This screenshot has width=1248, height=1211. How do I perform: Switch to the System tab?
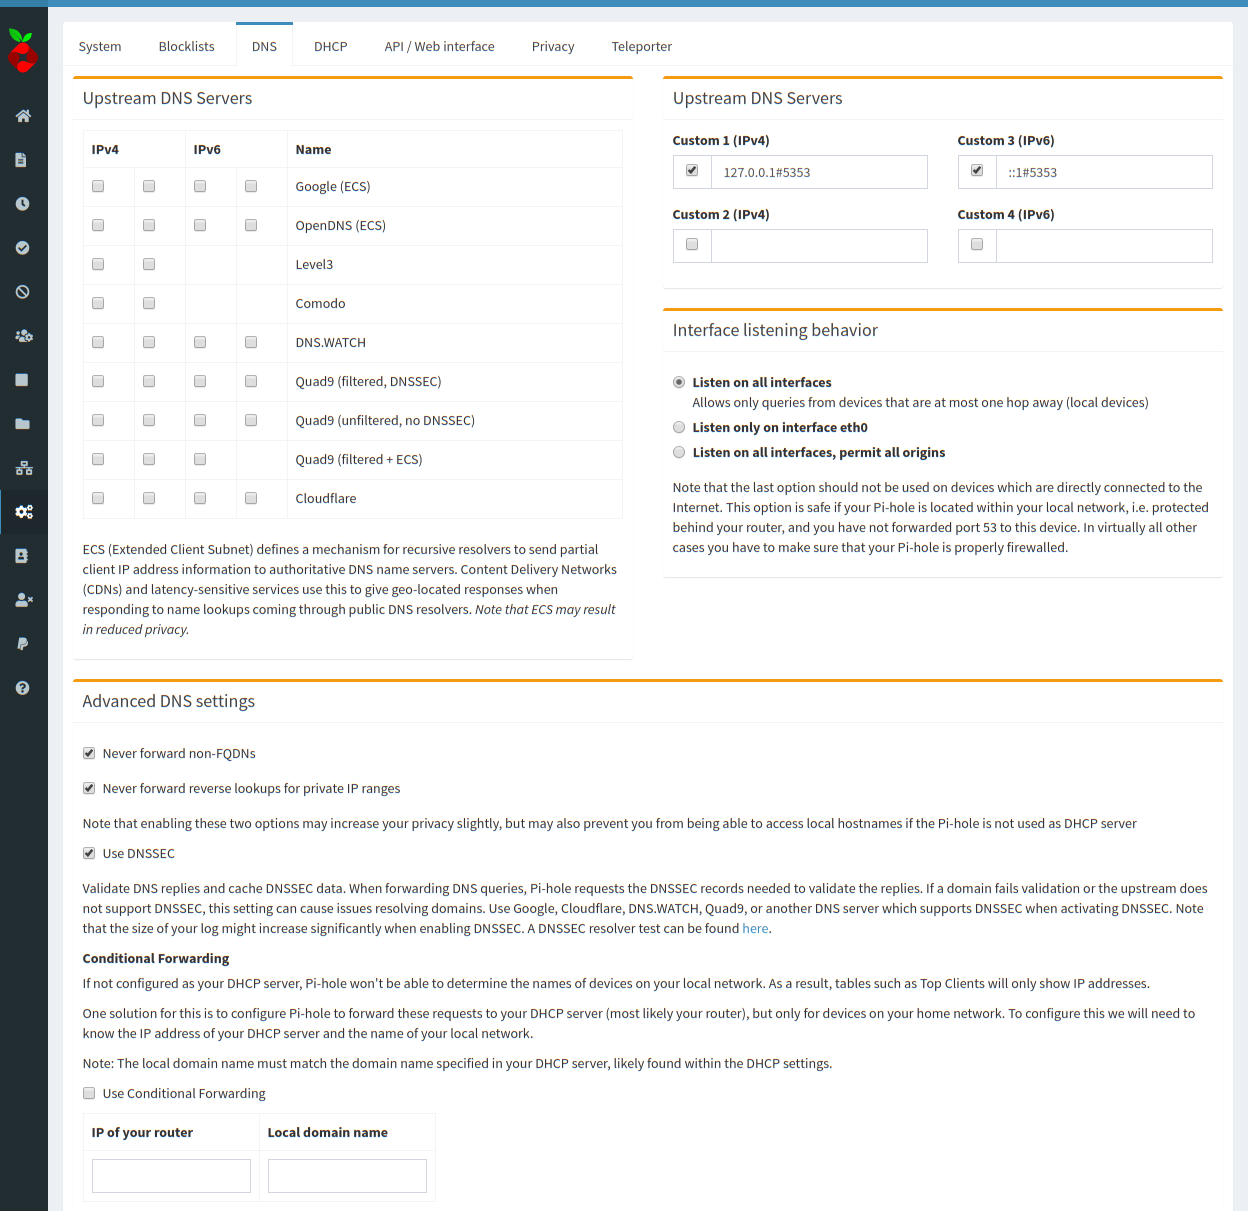pos(100,46)
